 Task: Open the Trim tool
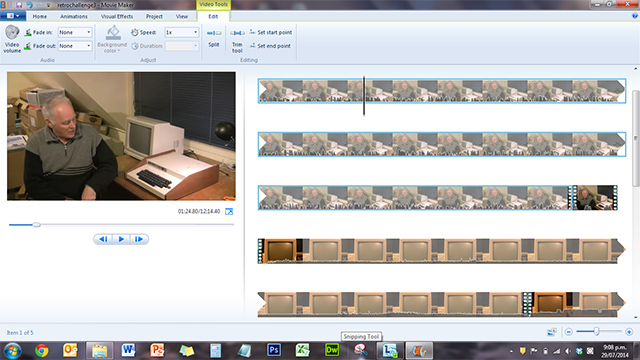pyautogui.click(x=237, y=40)
